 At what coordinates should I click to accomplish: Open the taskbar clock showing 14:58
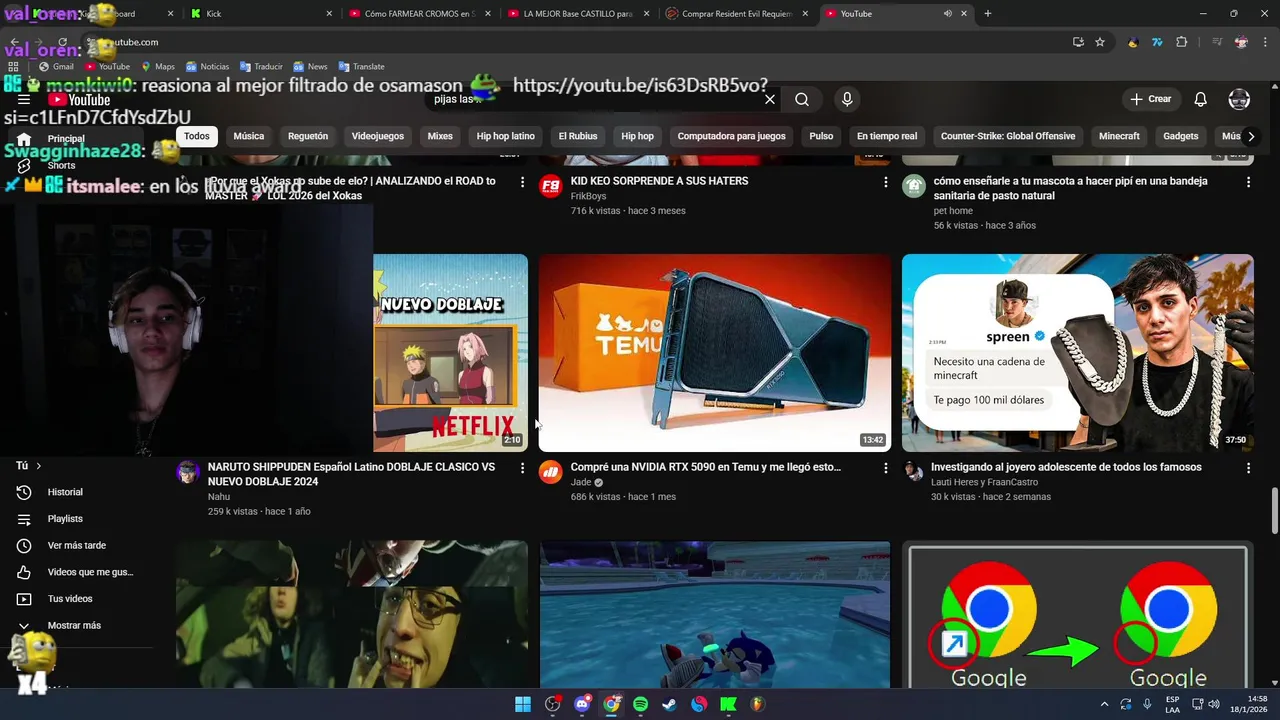pyautogui.click(x=1250, y=704)
